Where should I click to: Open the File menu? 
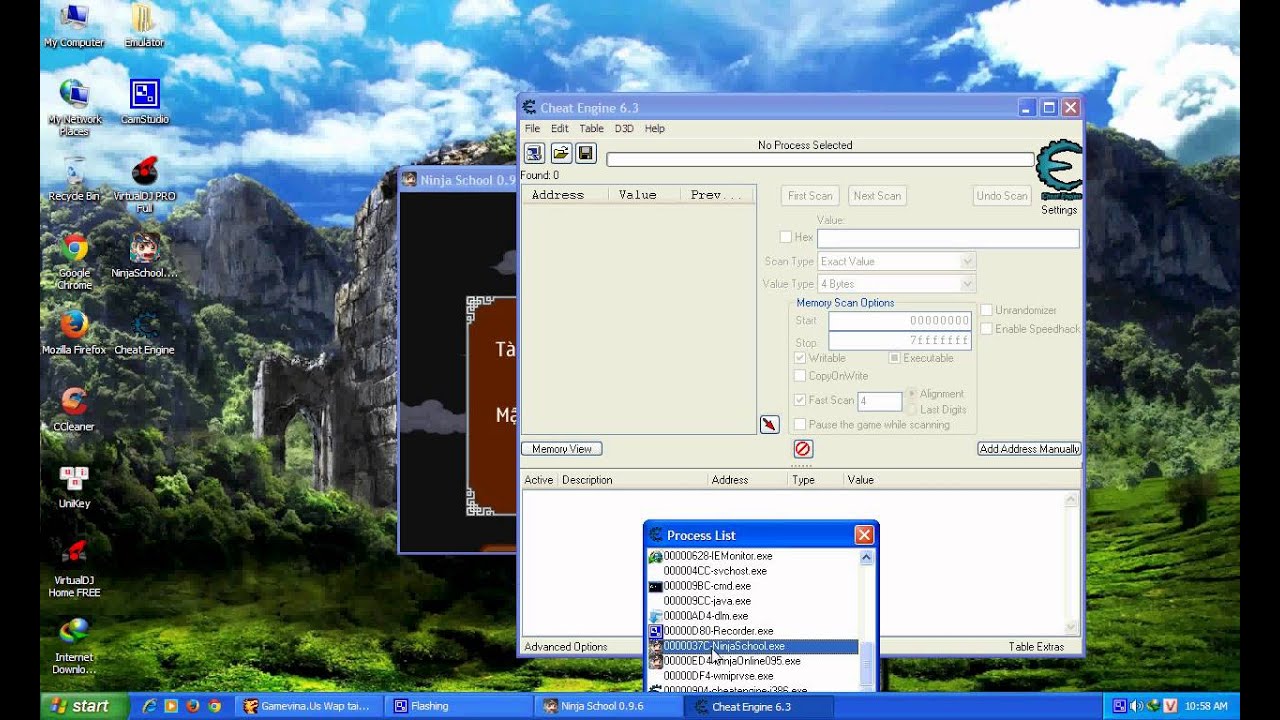(532, 129)
